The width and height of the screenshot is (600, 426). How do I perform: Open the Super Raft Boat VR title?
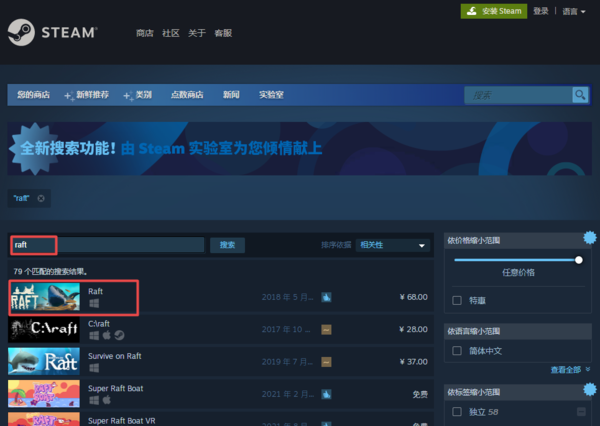point(122,421)
